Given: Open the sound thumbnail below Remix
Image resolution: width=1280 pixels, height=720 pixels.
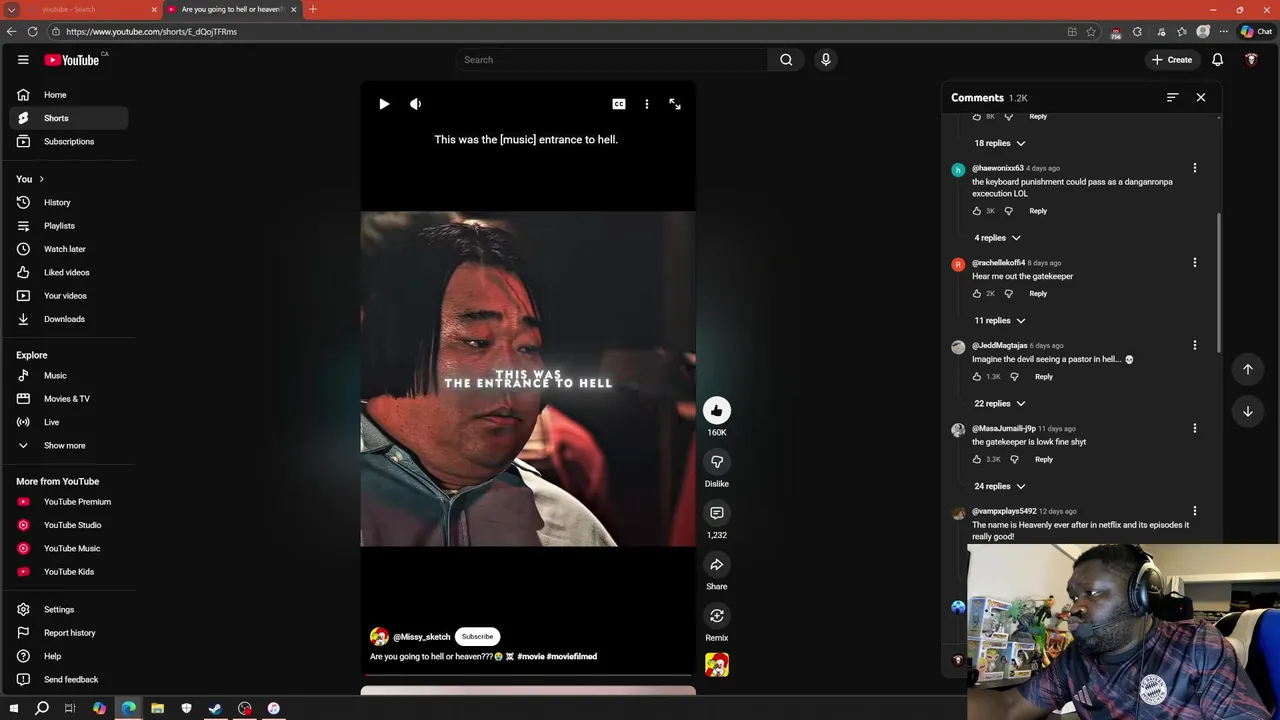Looking at the screenshot, I should coord(717,665).
